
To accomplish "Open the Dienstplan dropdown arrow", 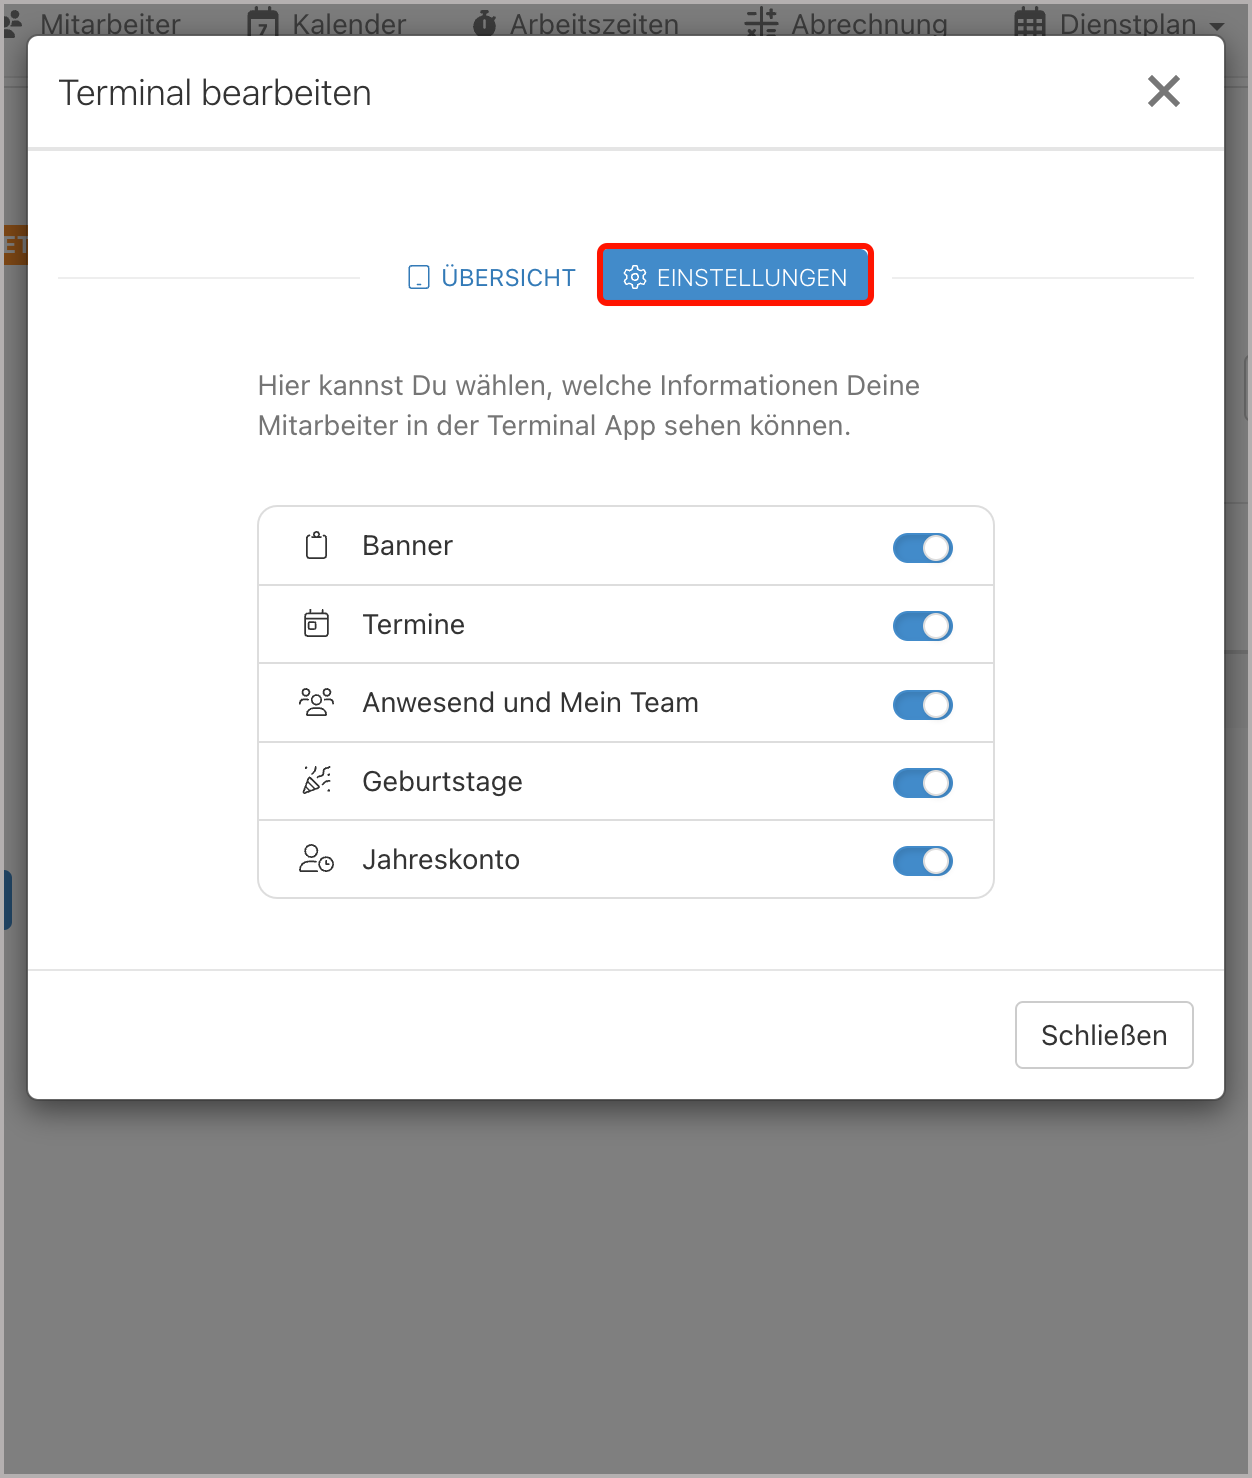I will click(1215, 26).
